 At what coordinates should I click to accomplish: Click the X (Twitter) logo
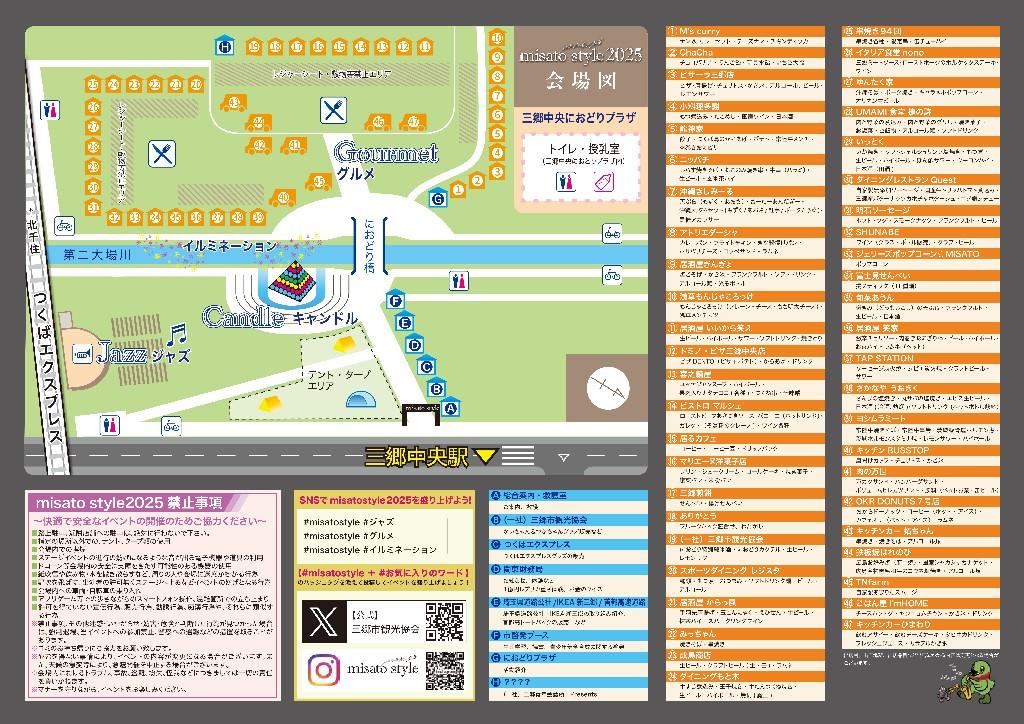tap(321, 621)
